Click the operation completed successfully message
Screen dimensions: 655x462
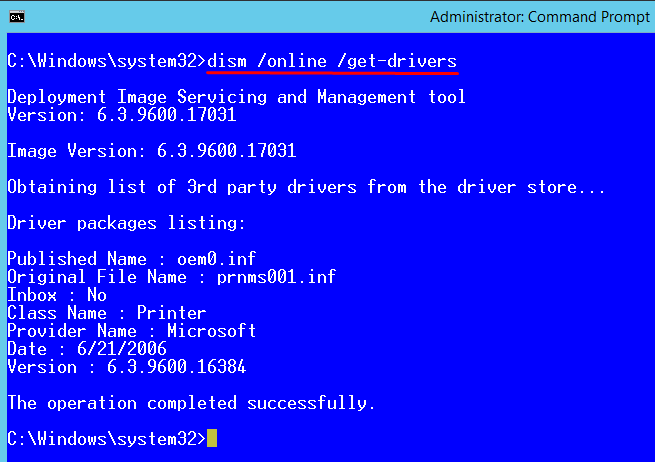(191, 403)
